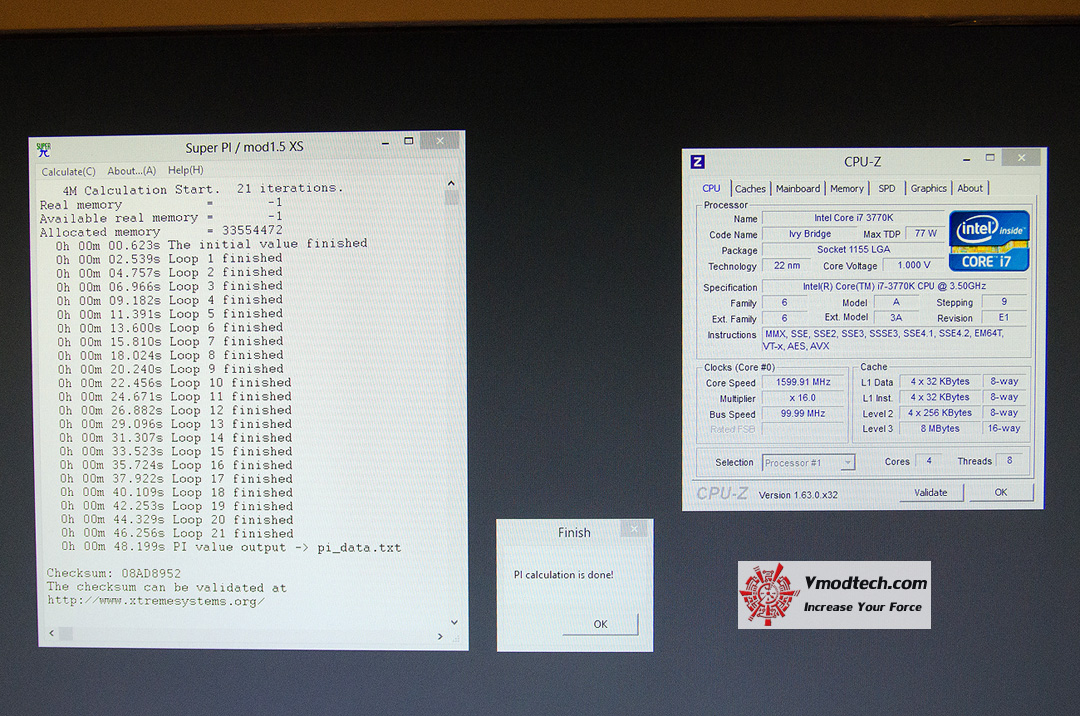This screenshot has width=1080, height=716.
Task: Open the Processor #1 selection dropdown
Action: (809, 463)
